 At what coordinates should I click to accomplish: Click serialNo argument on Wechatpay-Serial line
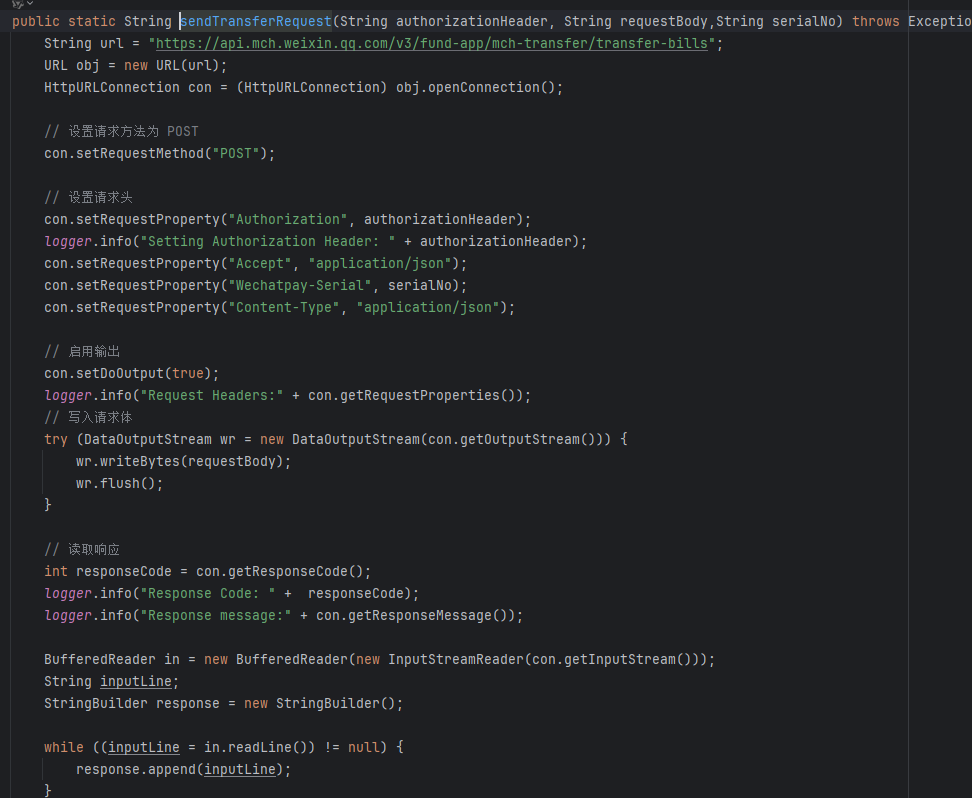pos(420,285)
